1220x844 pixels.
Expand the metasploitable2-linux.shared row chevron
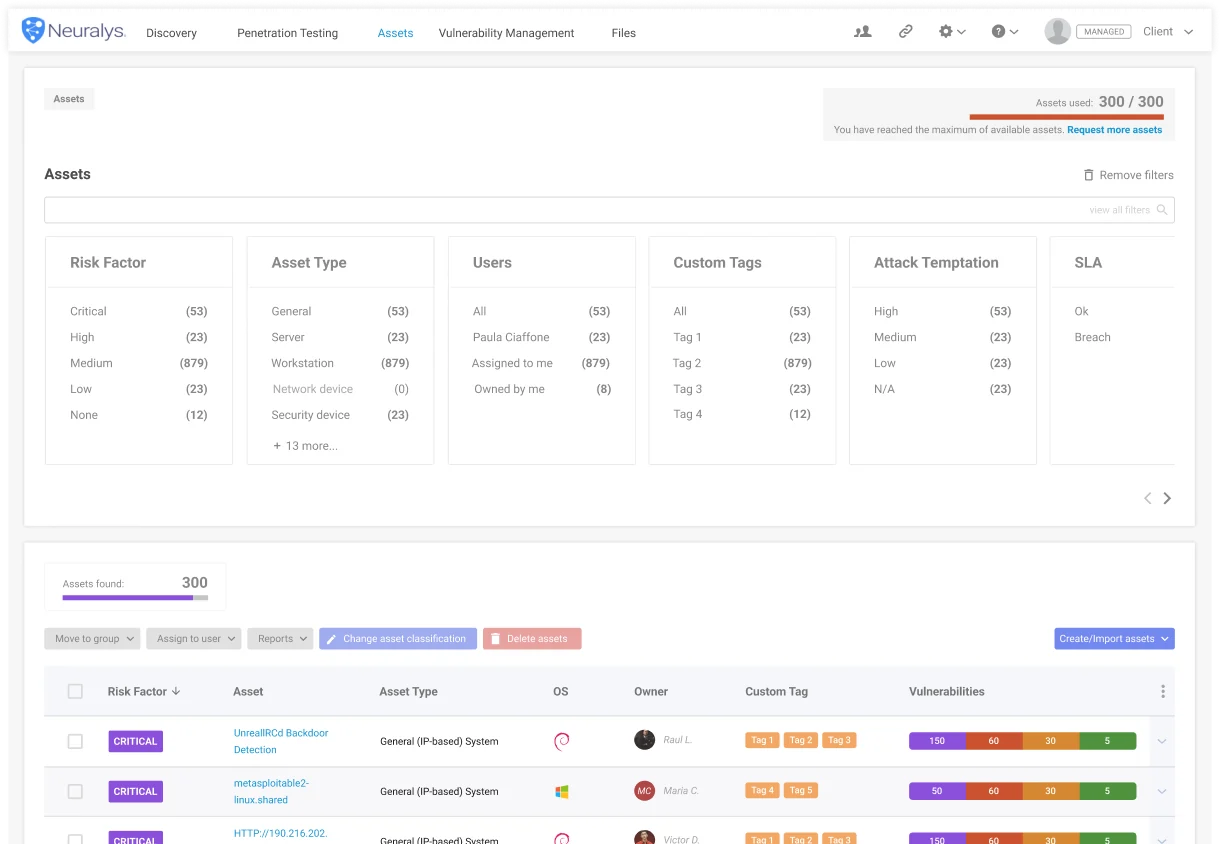[1162, 791]
